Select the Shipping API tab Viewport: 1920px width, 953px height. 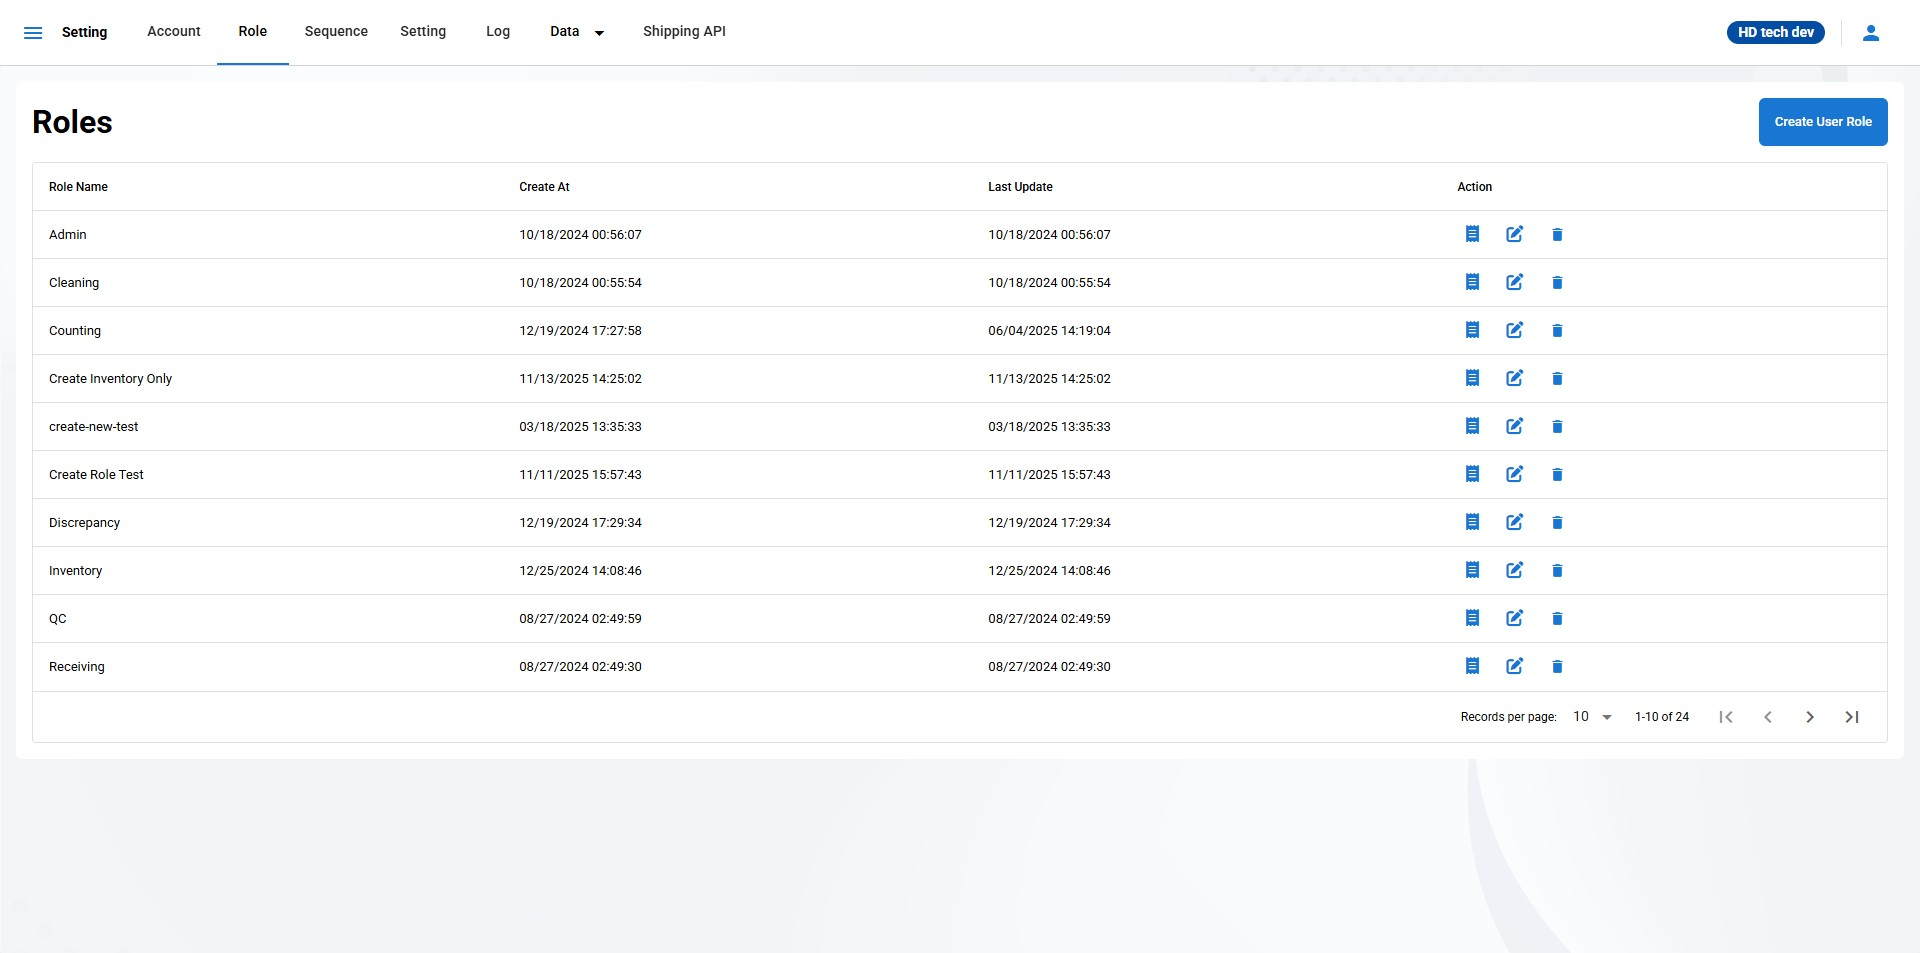tap(684, 32)
